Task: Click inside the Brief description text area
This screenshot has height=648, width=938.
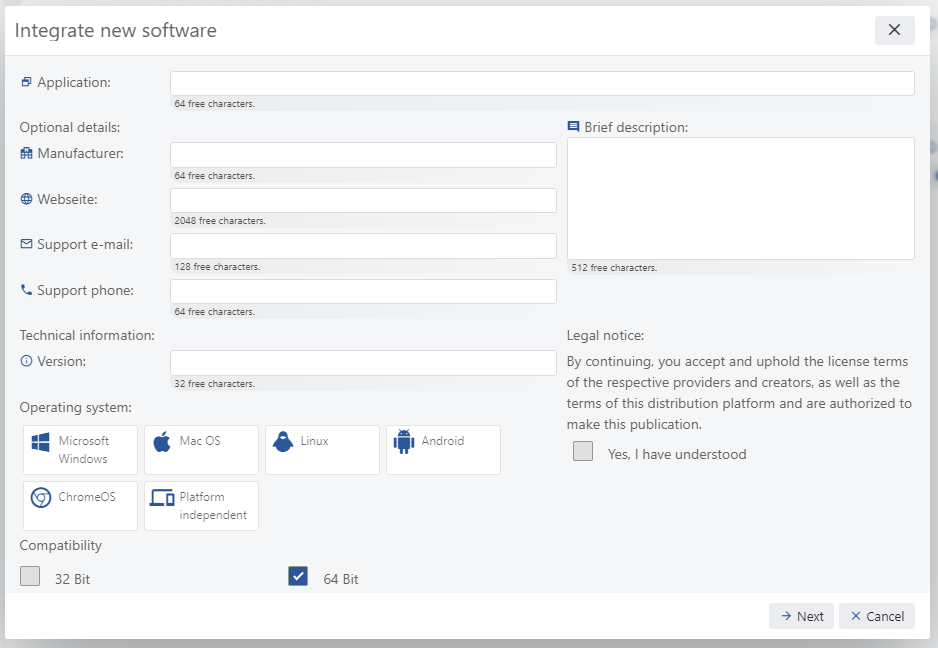Action: pos(741,199)
